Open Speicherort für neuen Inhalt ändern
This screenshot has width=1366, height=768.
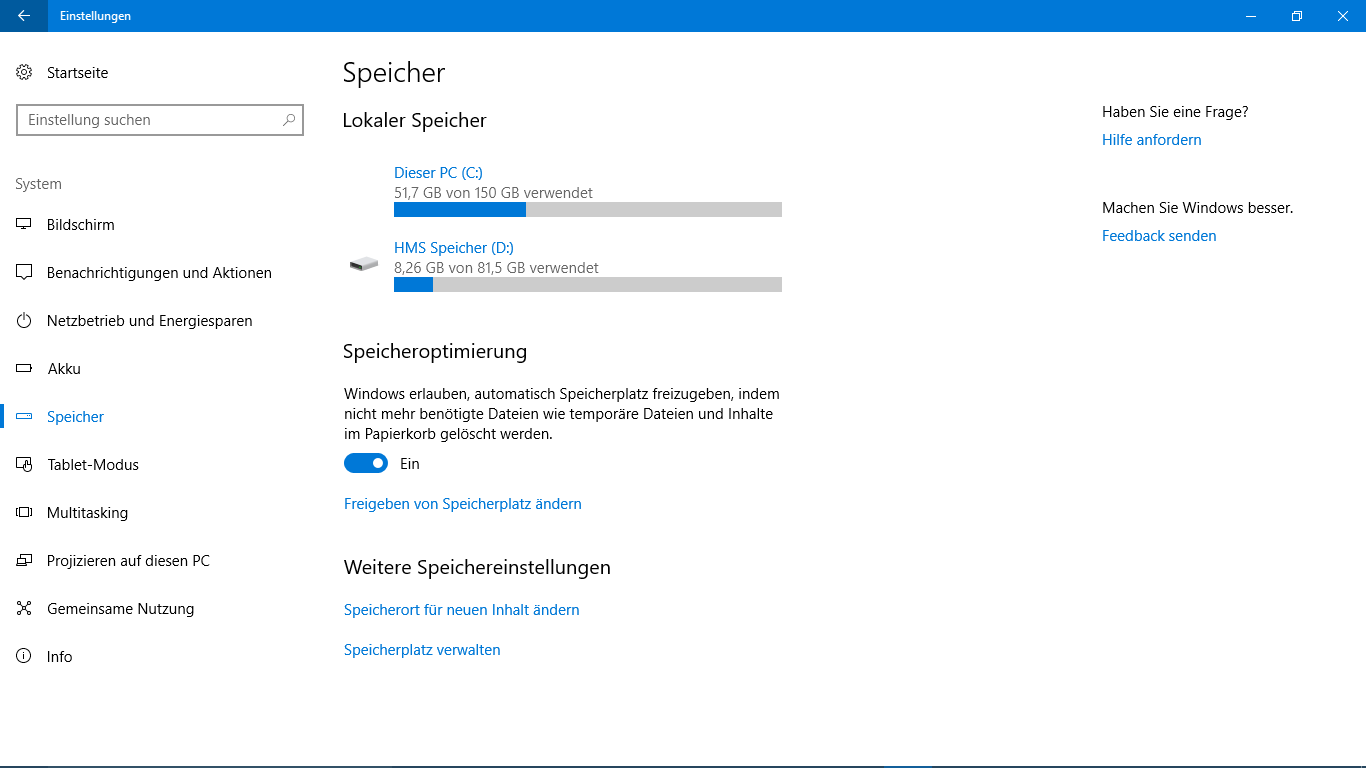(462, 610)
